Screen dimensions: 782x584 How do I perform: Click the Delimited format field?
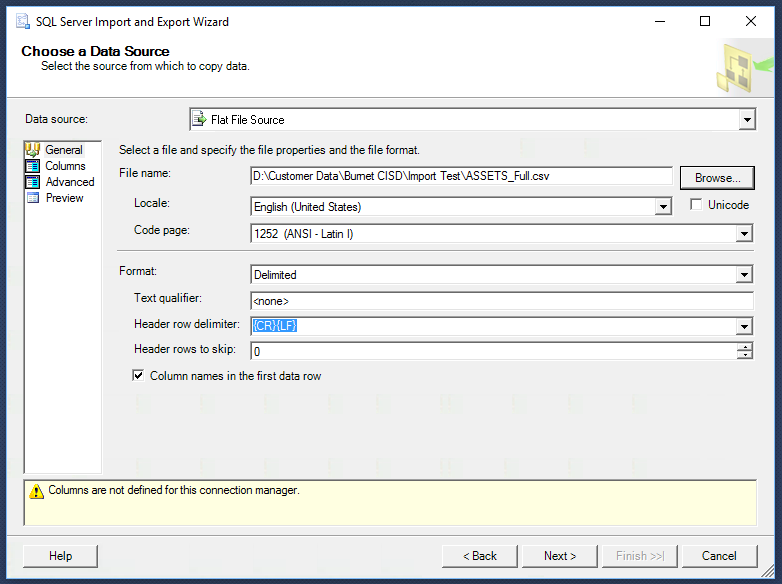(x=501, y=274)
